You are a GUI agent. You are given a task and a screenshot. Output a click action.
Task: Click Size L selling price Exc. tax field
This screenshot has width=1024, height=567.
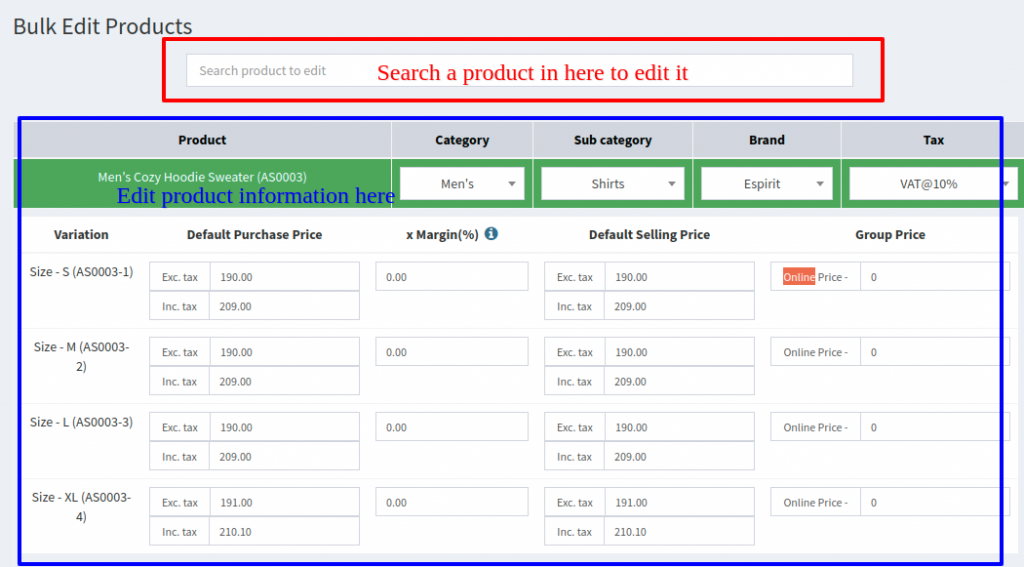tap(678, 427)
